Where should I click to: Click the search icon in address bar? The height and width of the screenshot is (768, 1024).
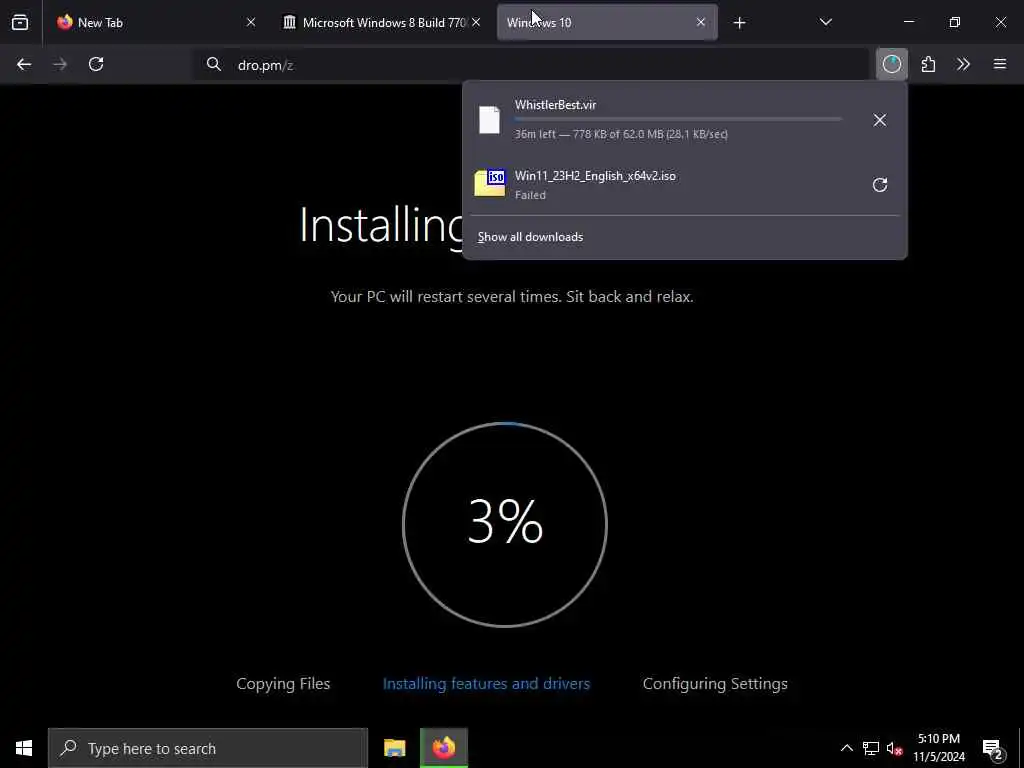[214, 64]
